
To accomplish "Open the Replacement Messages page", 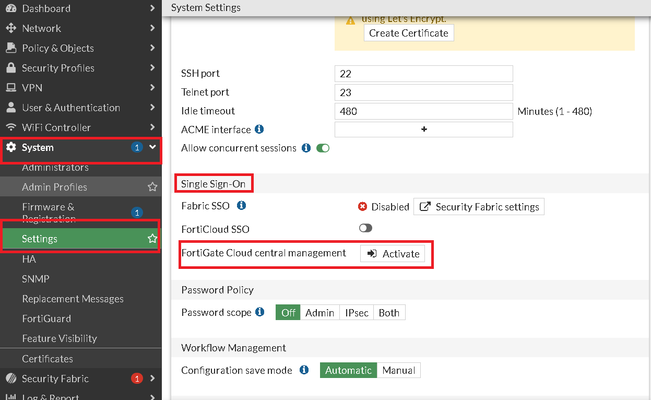I will 73,299.
